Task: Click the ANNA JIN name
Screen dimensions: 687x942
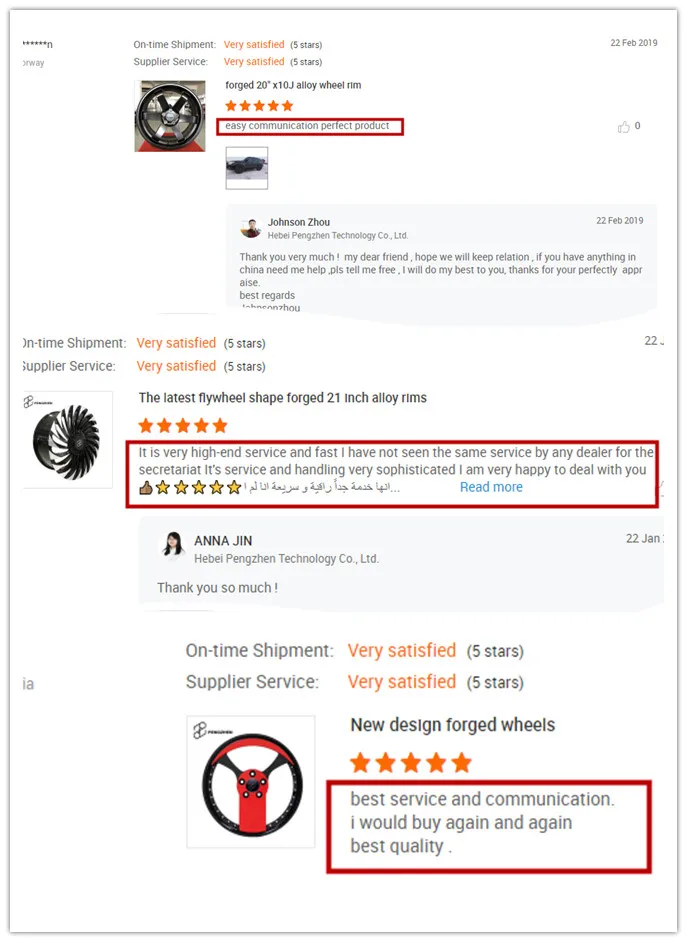Action: (x=223, y=541)
